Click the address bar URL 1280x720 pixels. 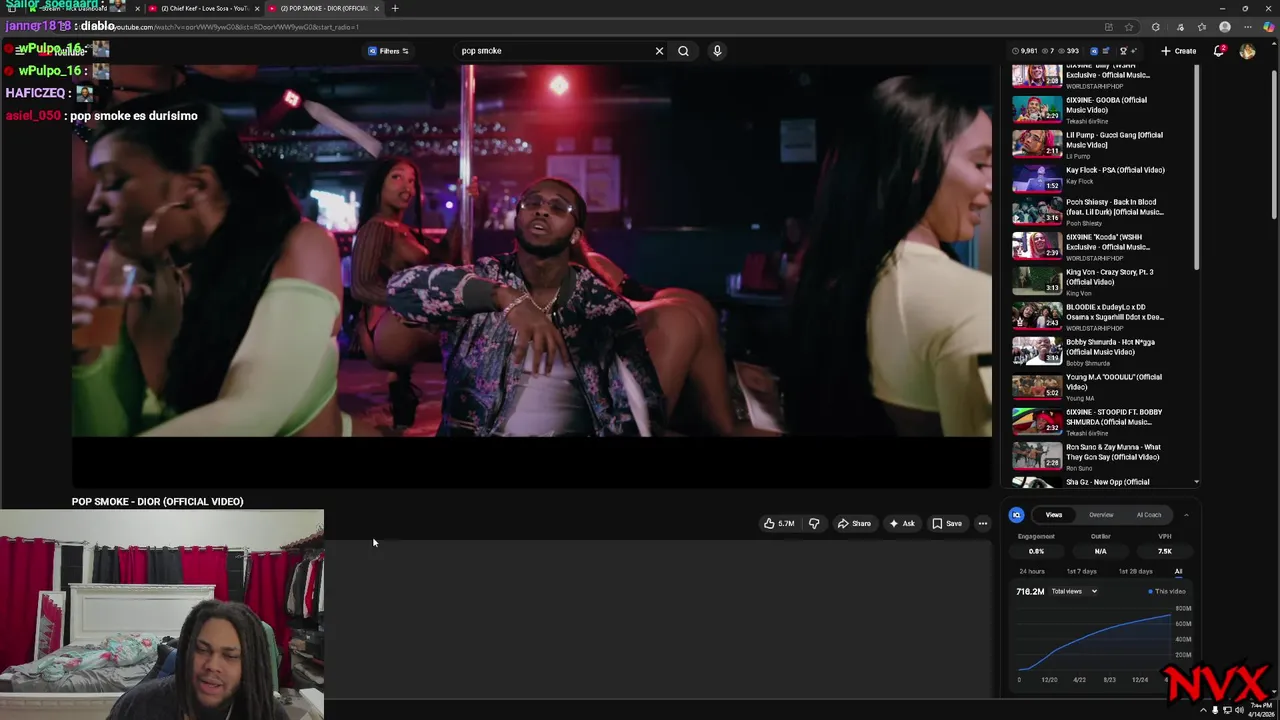(x=237, y=27)
